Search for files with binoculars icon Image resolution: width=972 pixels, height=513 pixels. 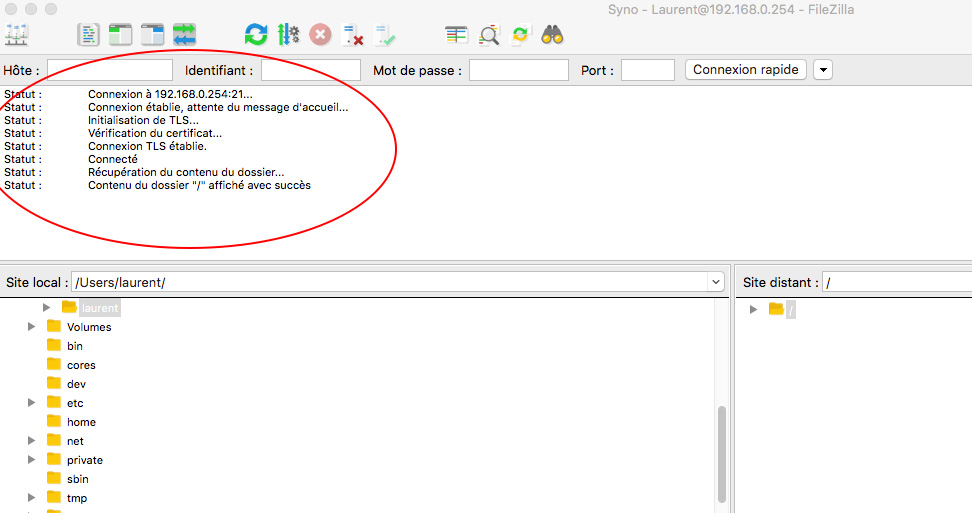(552, 35)
